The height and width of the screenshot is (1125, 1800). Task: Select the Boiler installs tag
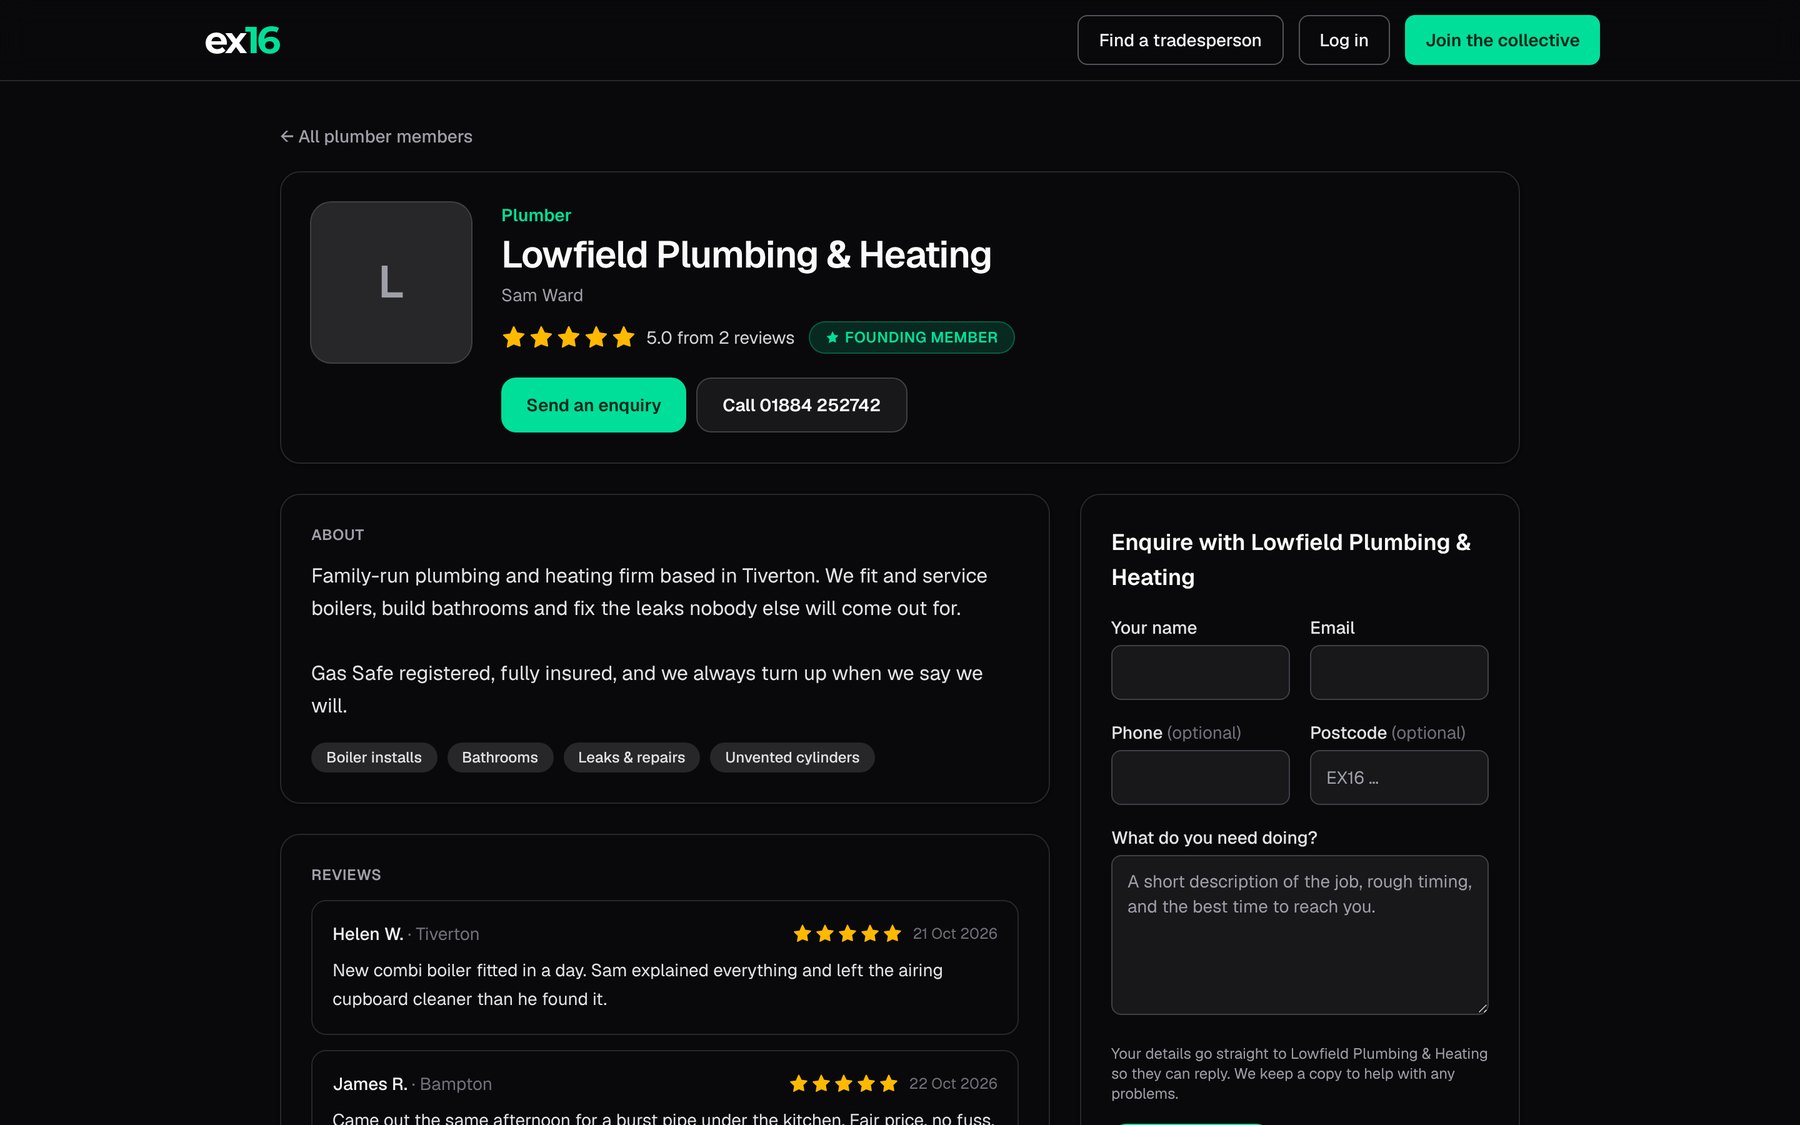point(374,757)
